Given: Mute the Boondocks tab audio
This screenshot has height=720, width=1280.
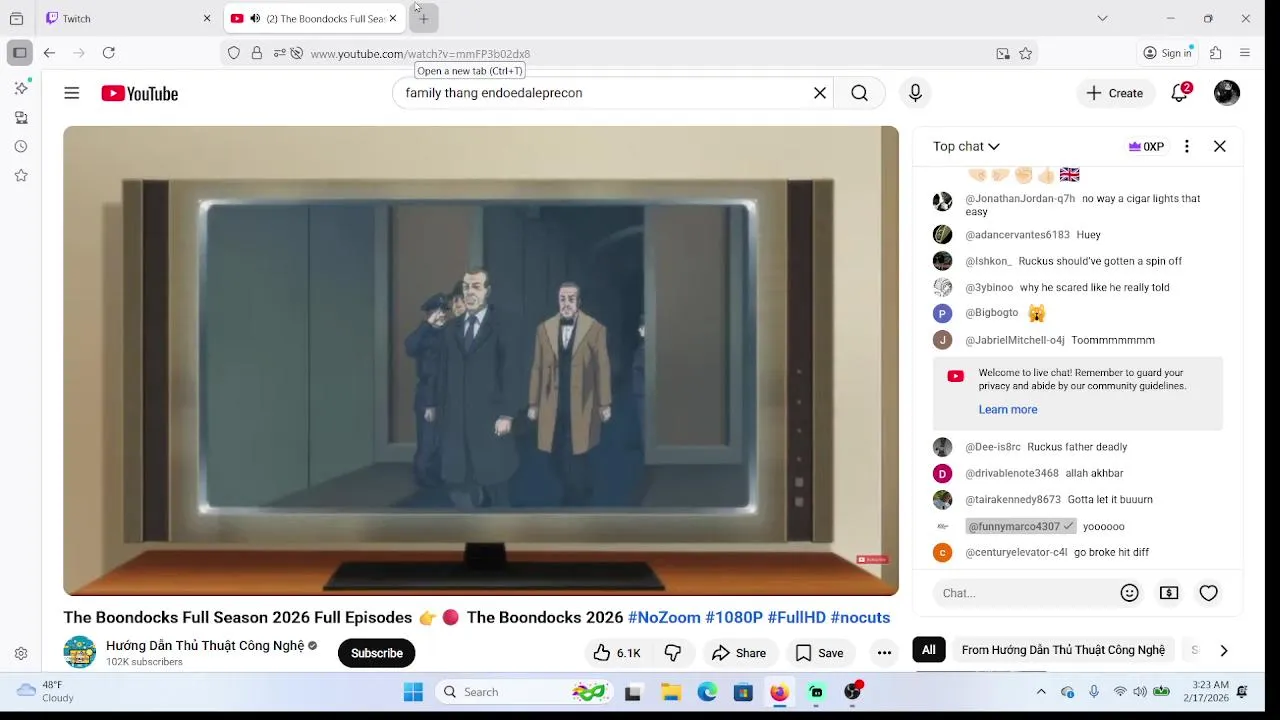Looking at the screenshot, I should point(255,18).
